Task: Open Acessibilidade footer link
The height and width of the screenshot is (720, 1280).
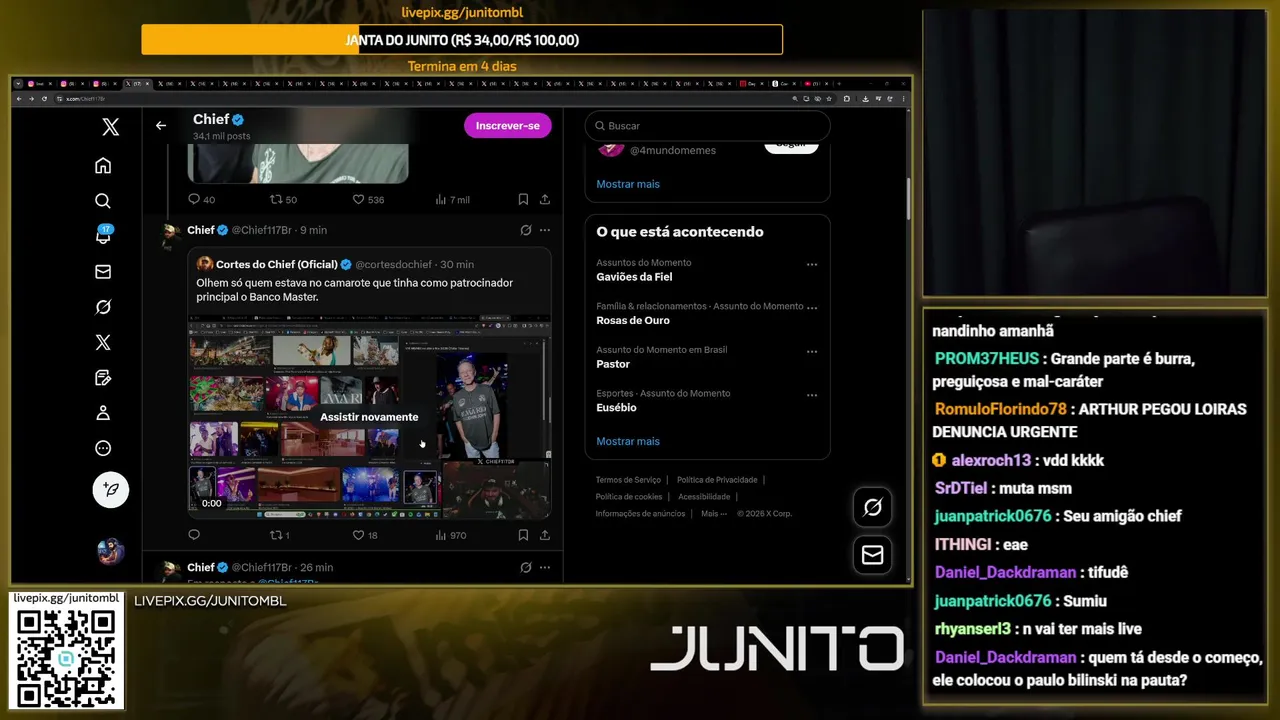Action: tap(704, 497)
